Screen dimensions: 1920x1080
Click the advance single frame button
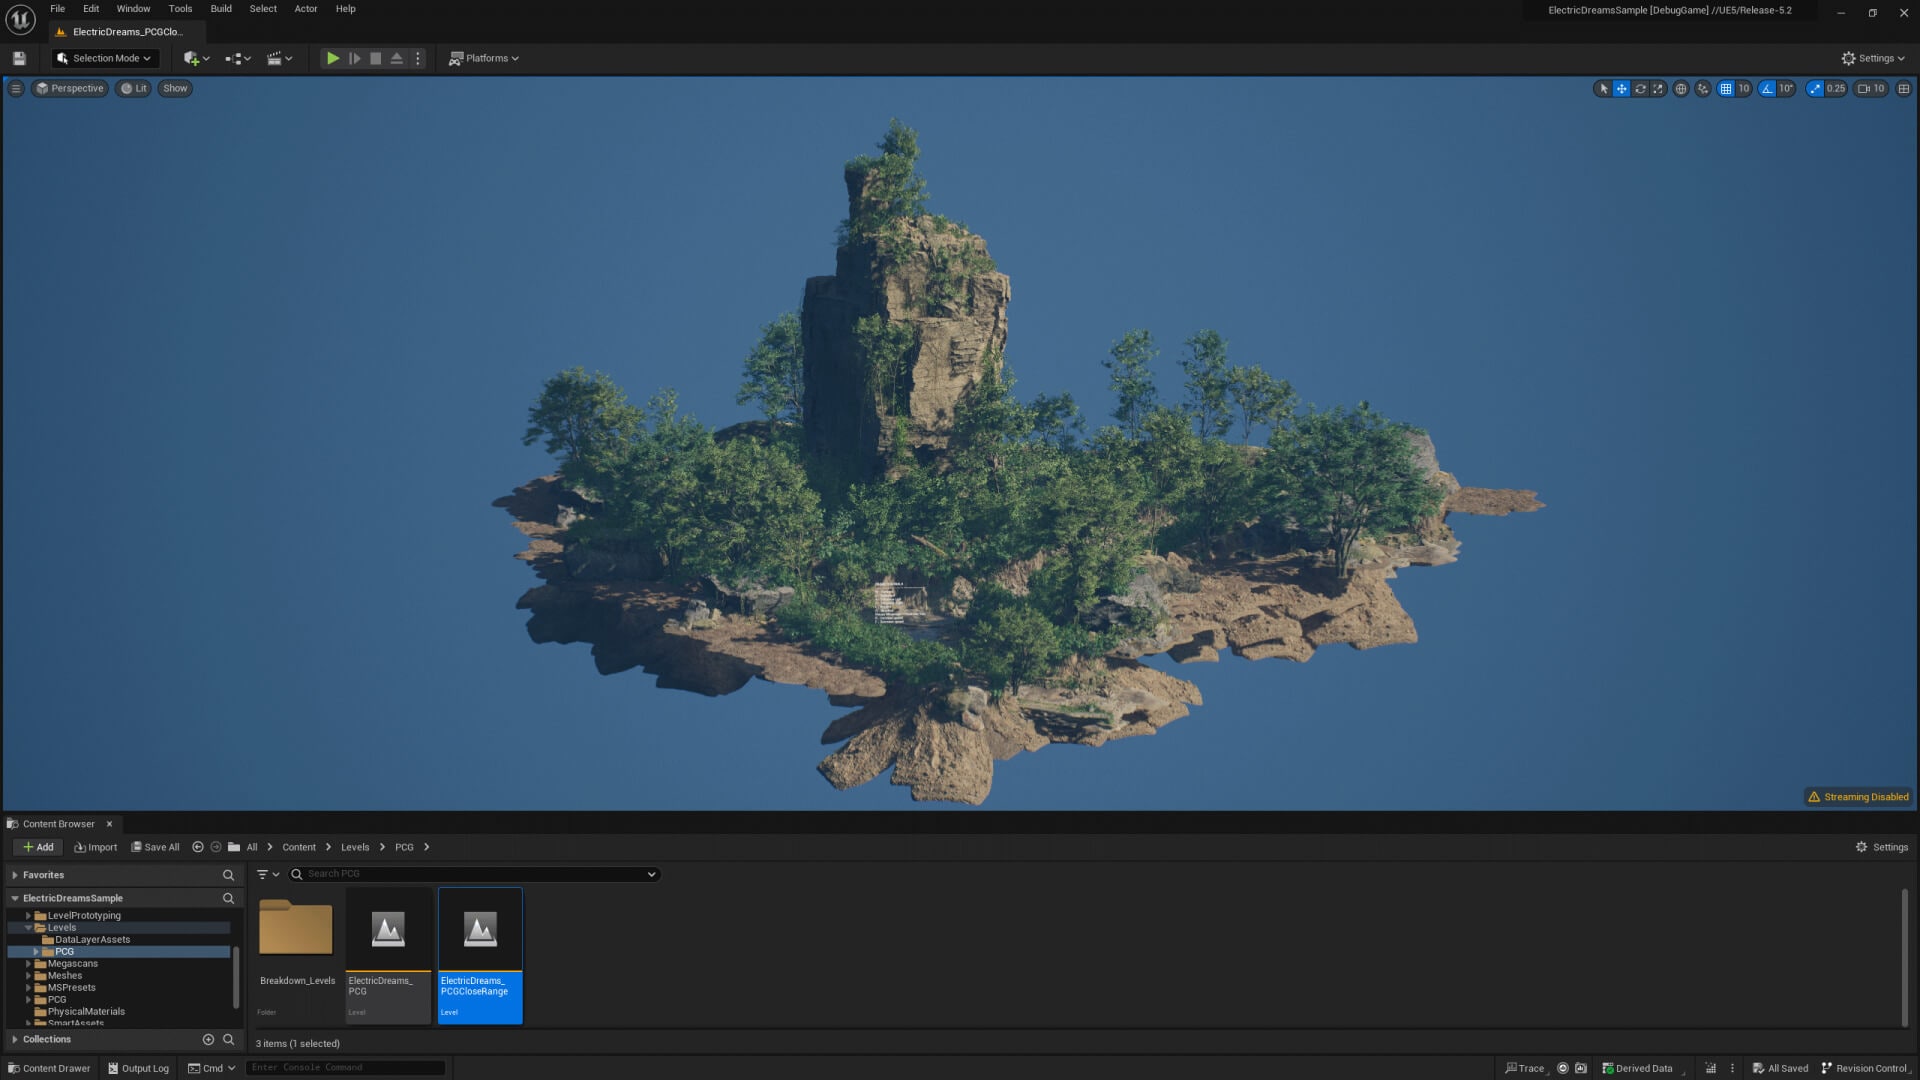tap(354, 58)
